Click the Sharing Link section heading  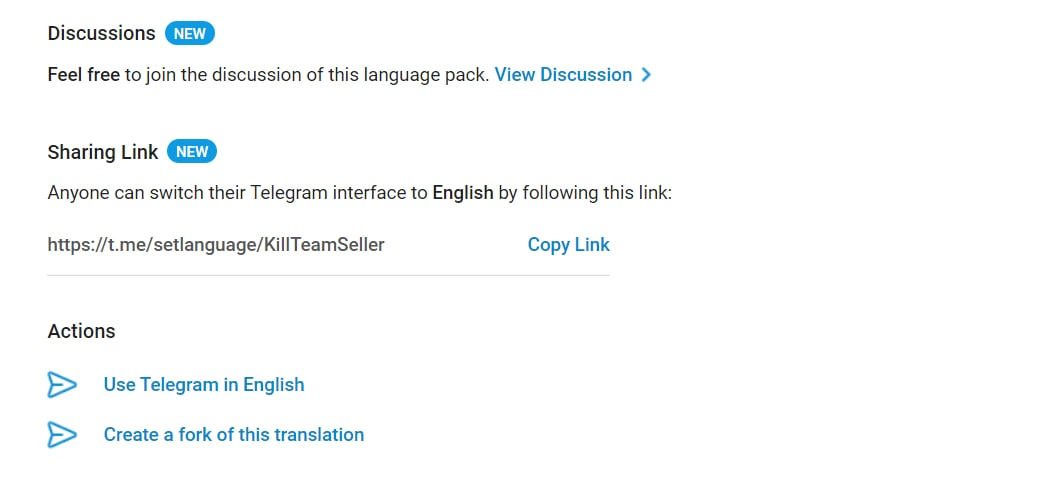pos(103,152)
